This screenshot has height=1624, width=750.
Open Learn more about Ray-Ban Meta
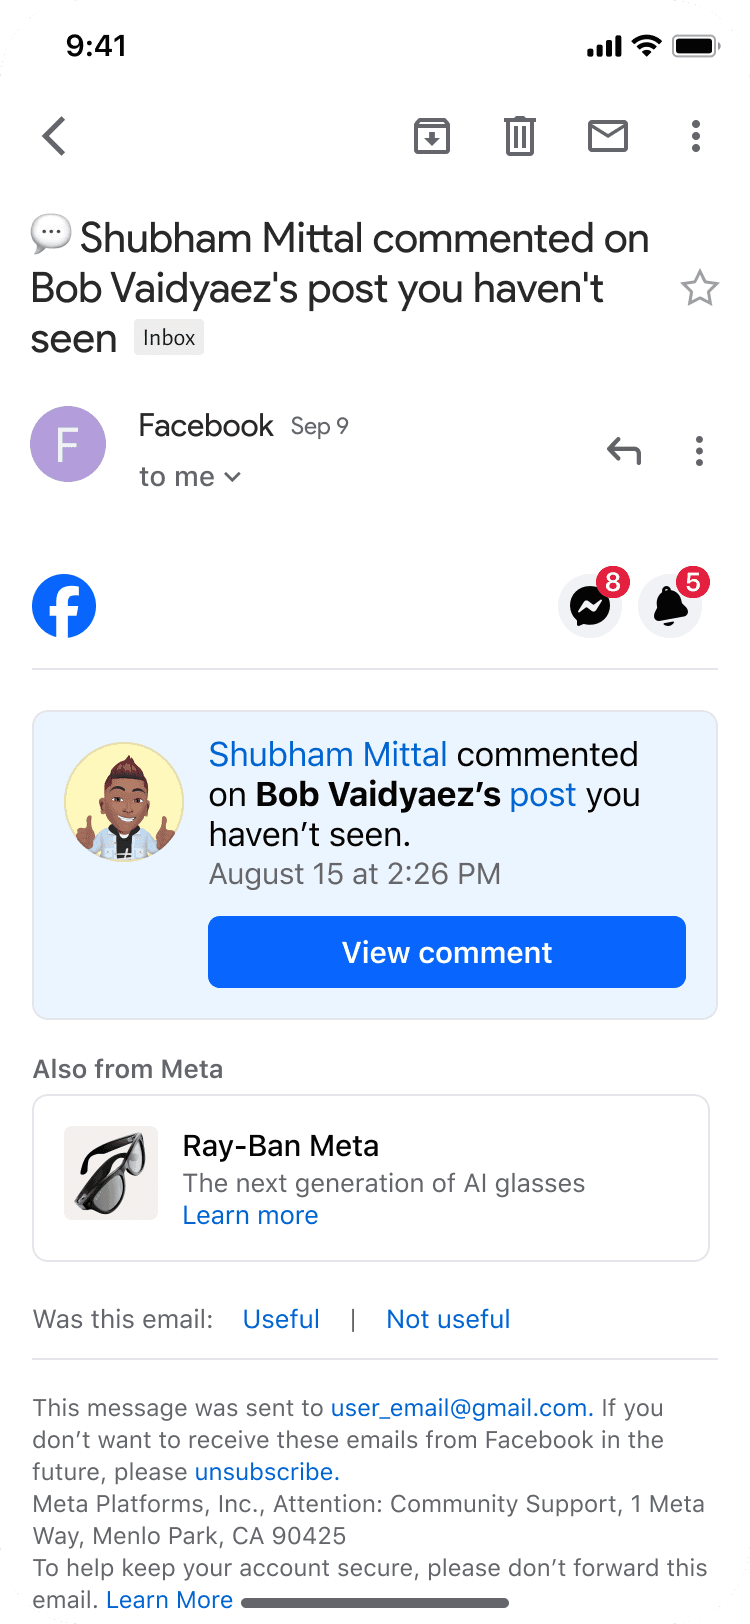(250, 1215)
